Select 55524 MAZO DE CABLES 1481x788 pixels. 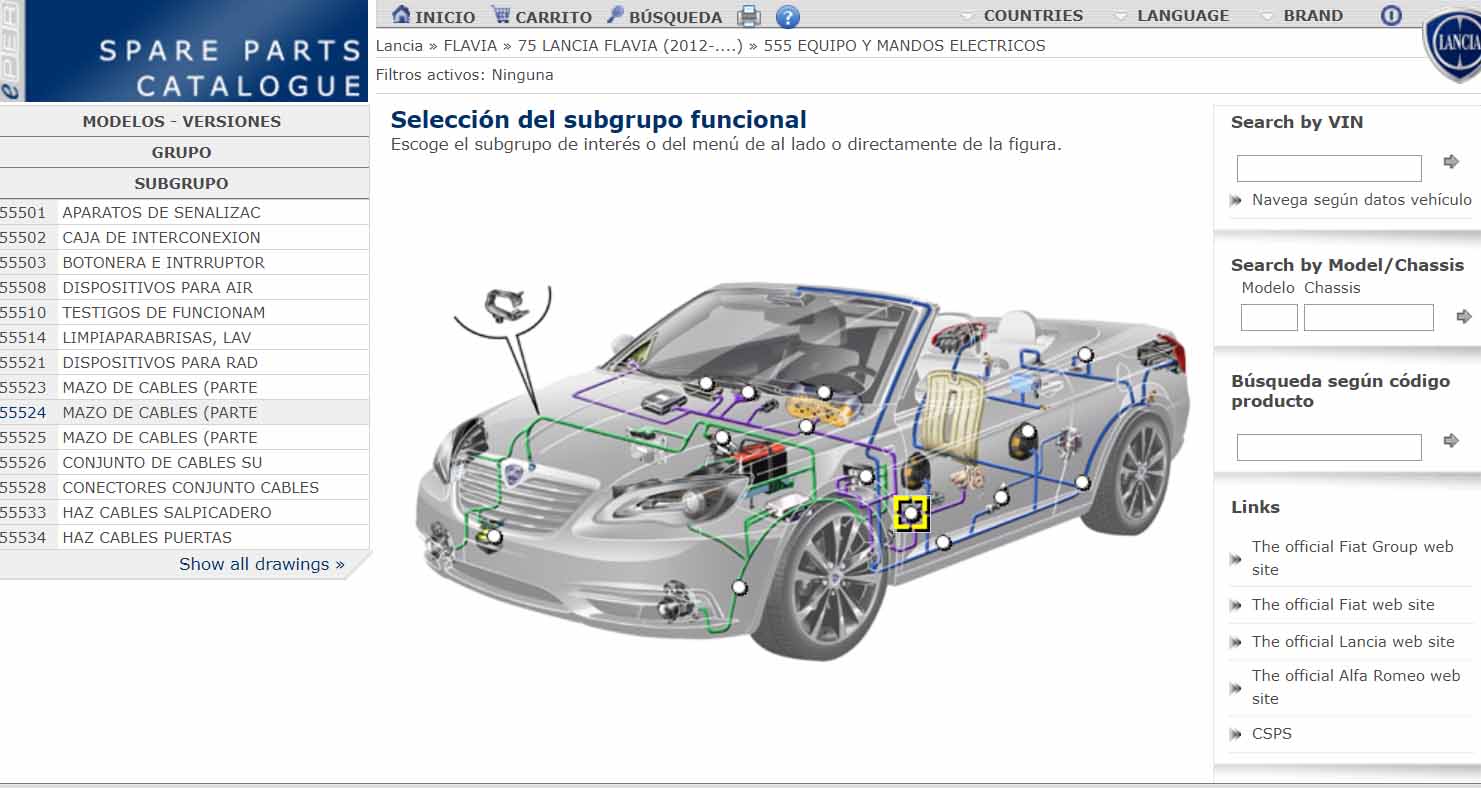(184, 412)
